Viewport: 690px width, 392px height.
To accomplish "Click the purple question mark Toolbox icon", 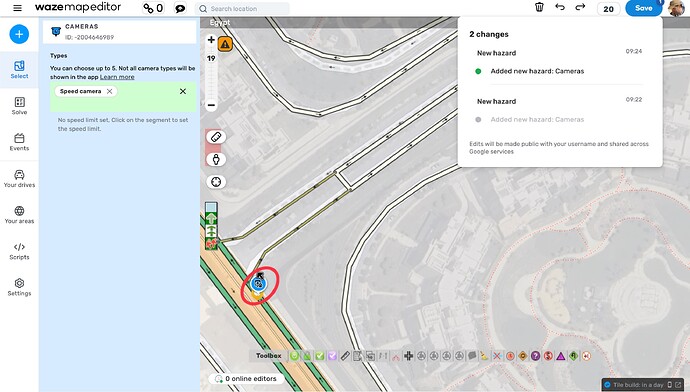I will (x=536, y=356).
